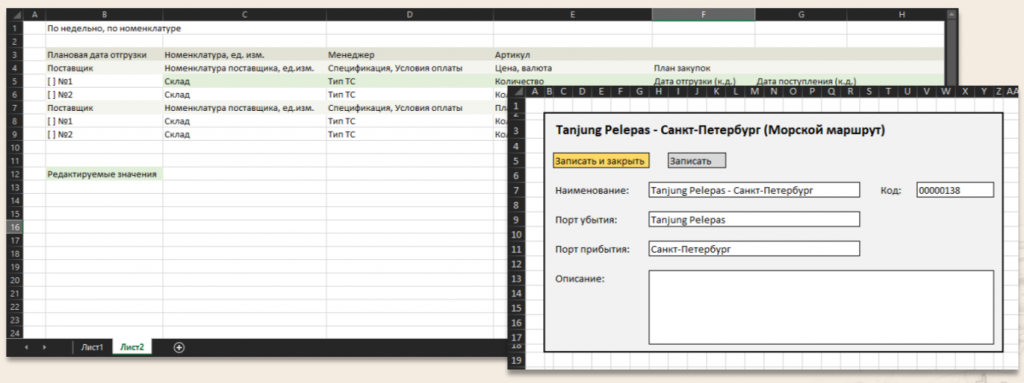Click 'Номенклатура поставщика, ед.изм.' in row 4
This screenshot has width=1024, height=383.
tap(245, 68)
